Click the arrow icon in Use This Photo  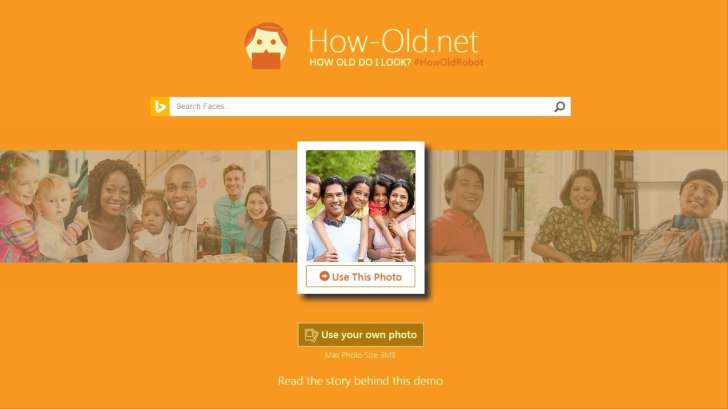tap(324, 276)
